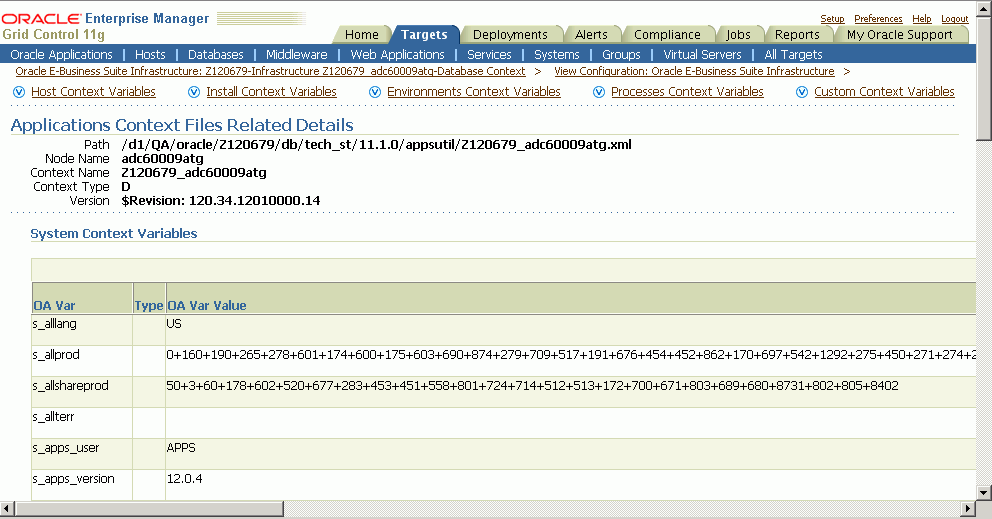Open the My Oracle Support tab
The width and height of the screenshot is (992, 519).
click(x=900, y=35)
